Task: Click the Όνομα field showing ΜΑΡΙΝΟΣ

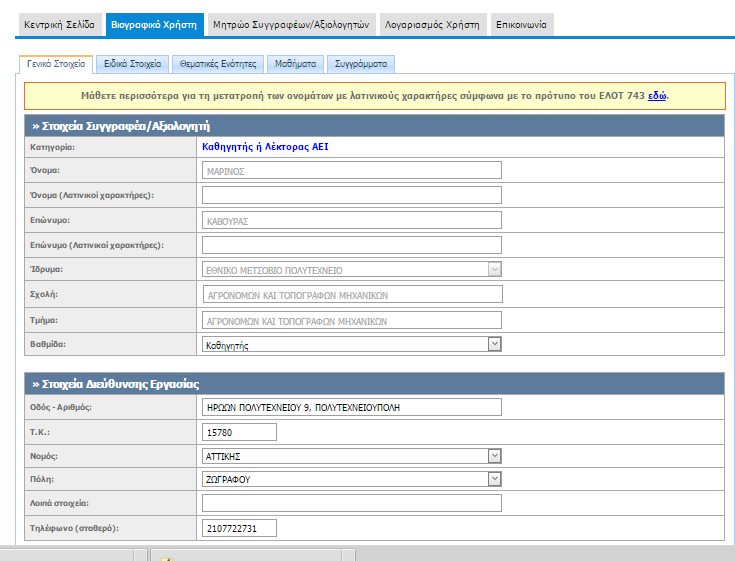Action: pos(352,170)
